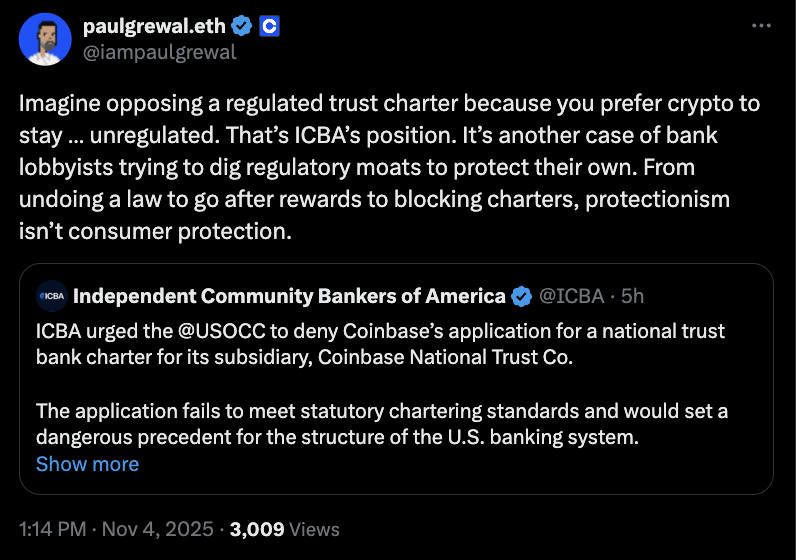Viewport: 796px width, 560px height.
Task: Click the @ICBA handle in the quoted post
Action: [572, 296]
